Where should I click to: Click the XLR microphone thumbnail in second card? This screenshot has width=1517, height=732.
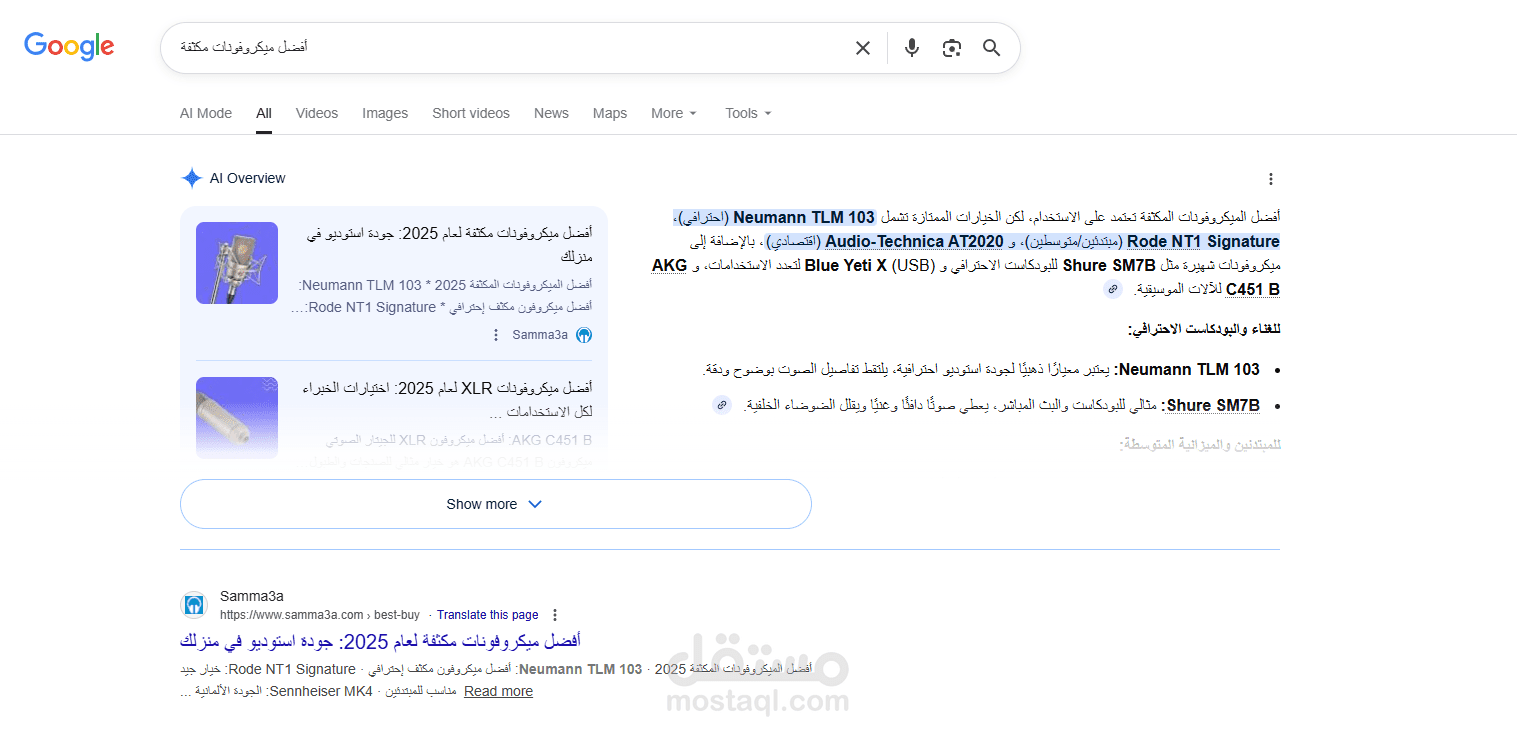(237, 418)
